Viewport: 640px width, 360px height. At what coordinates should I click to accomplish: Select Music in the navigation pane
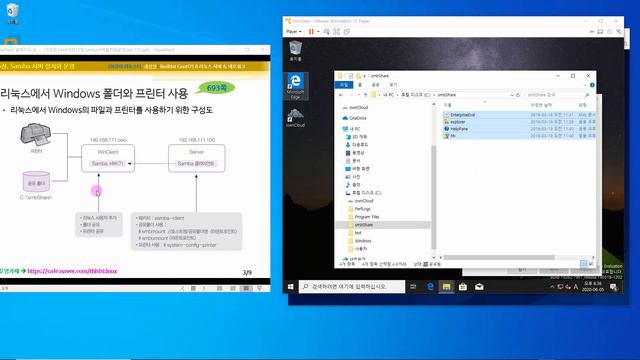pyautogui.click(x=353, y=184)
